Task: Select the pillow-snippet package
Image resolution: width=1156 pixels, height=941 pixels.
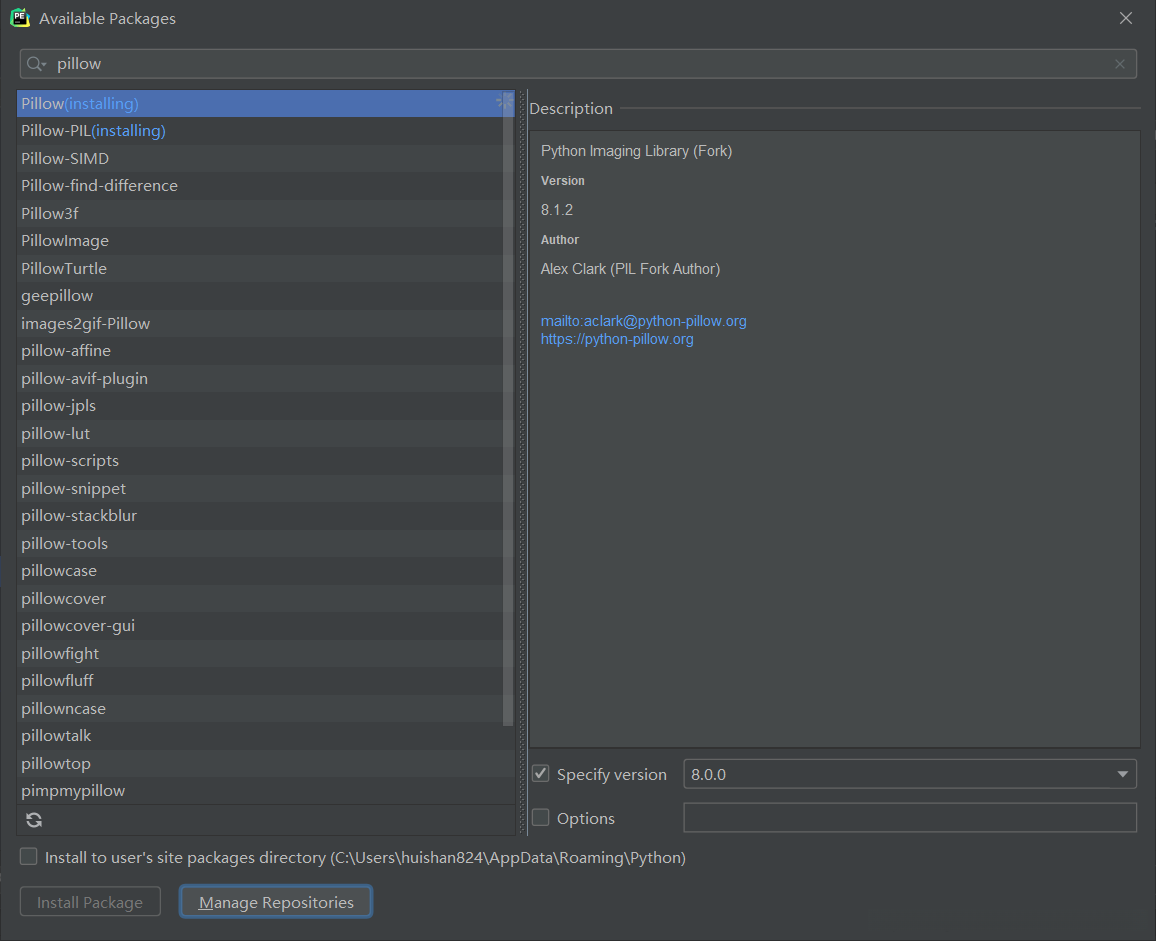Action: pyautogui.click(x=265, y=488)
